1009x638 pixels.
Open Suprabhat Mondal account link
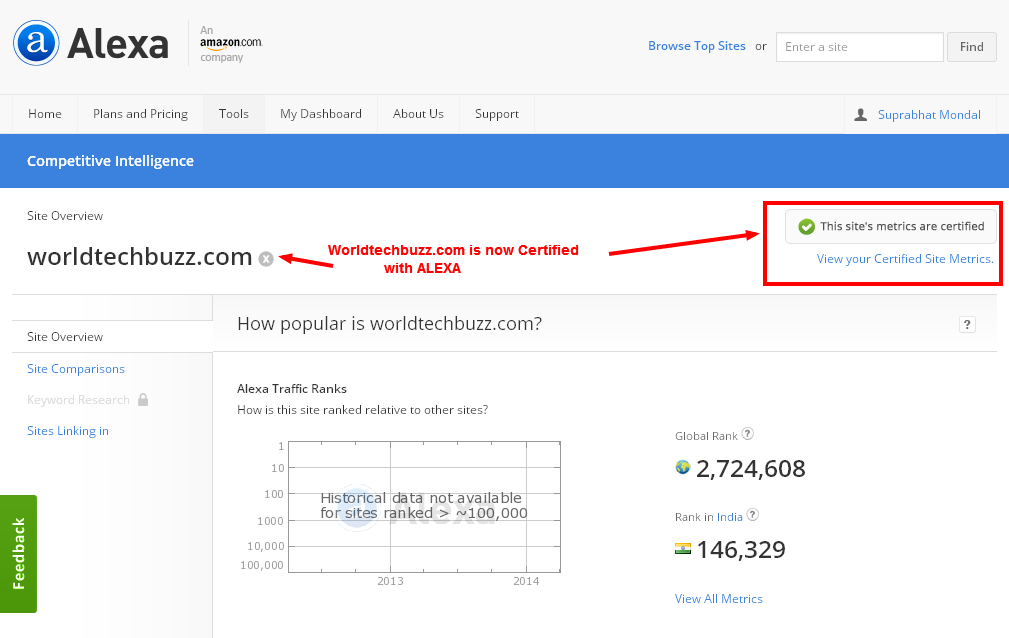[929, 115]
